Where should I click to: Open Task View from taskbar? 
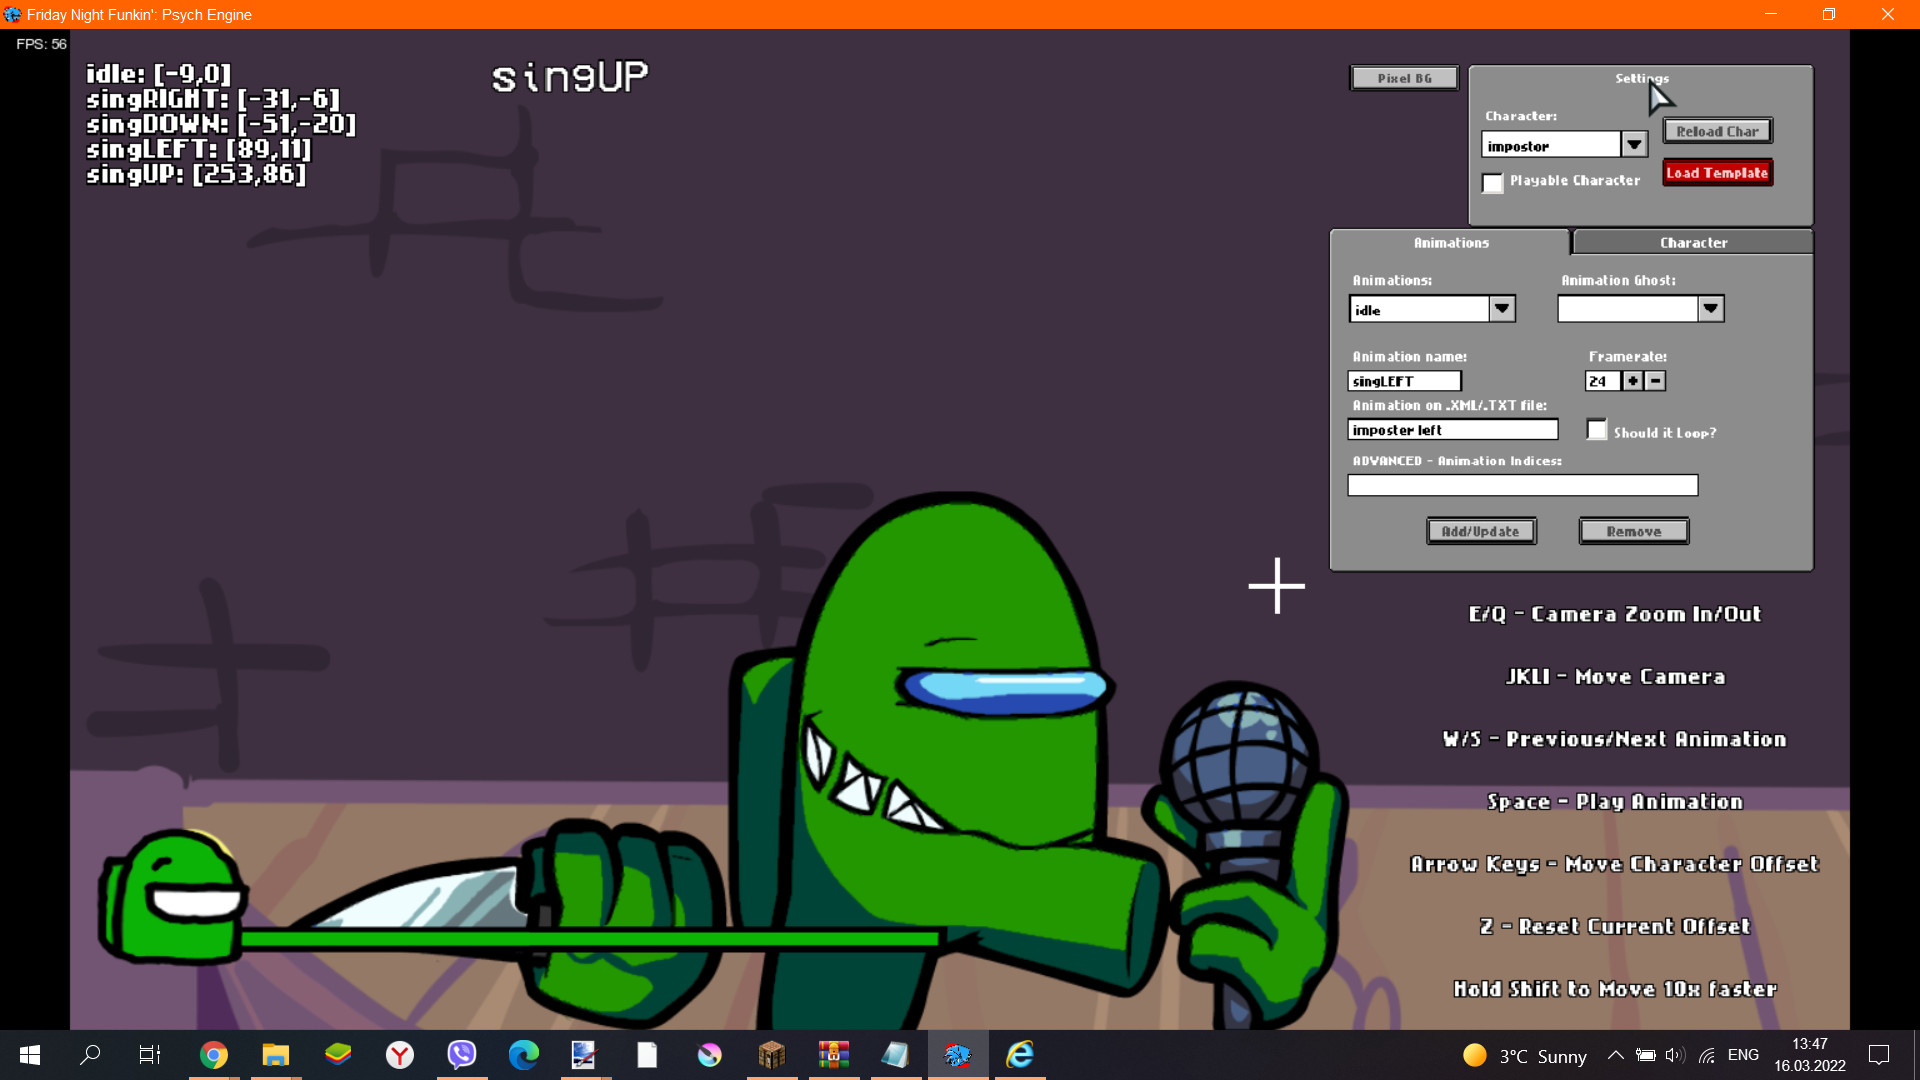coord(149,1055)
